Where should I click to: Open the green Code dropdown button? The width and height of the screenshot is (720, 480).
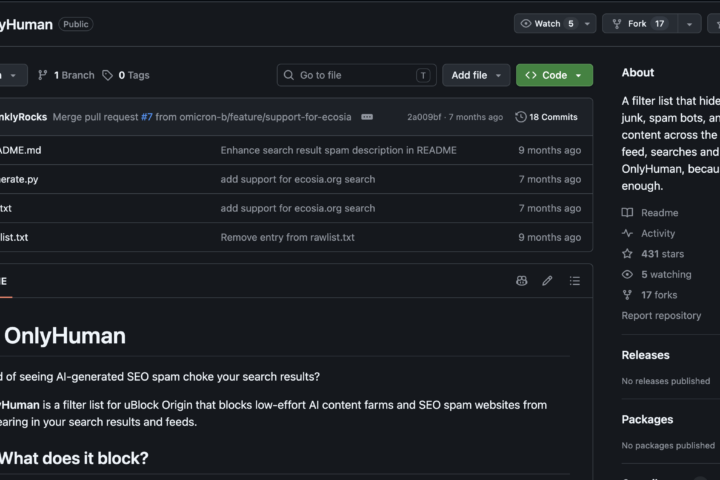554,75
